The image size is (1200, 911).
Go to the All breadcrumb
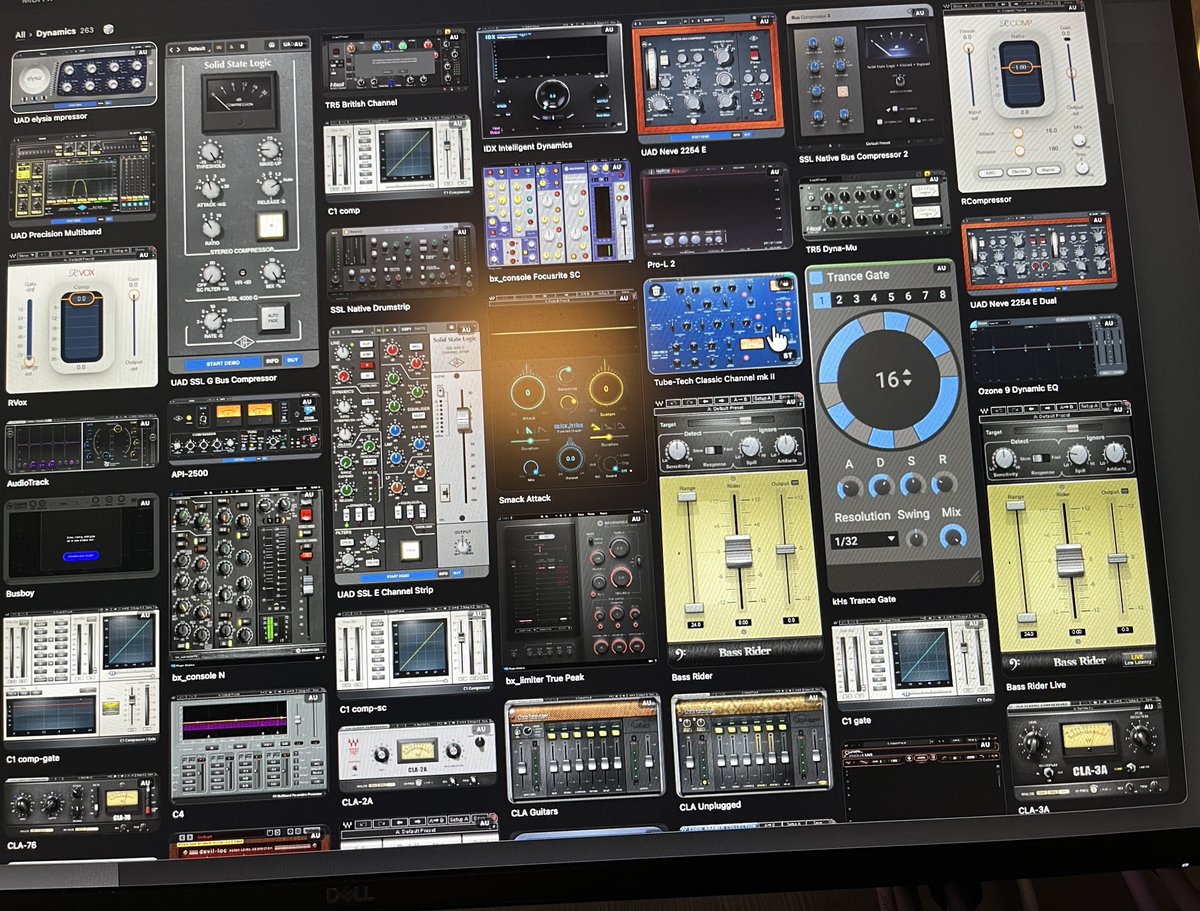click(20, 33)
